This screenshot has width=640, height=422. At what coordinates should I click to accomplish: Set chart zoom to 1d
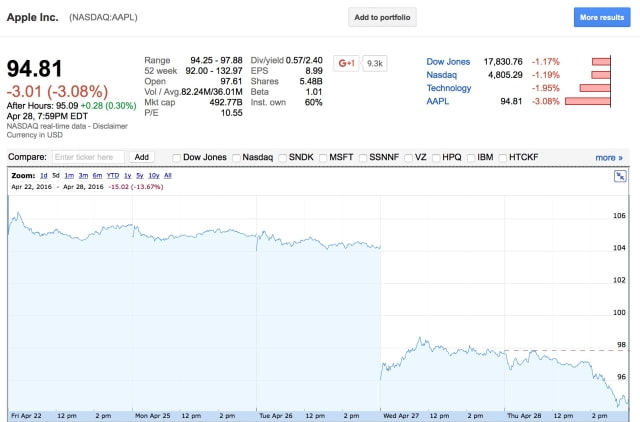(x=44, y=175)
